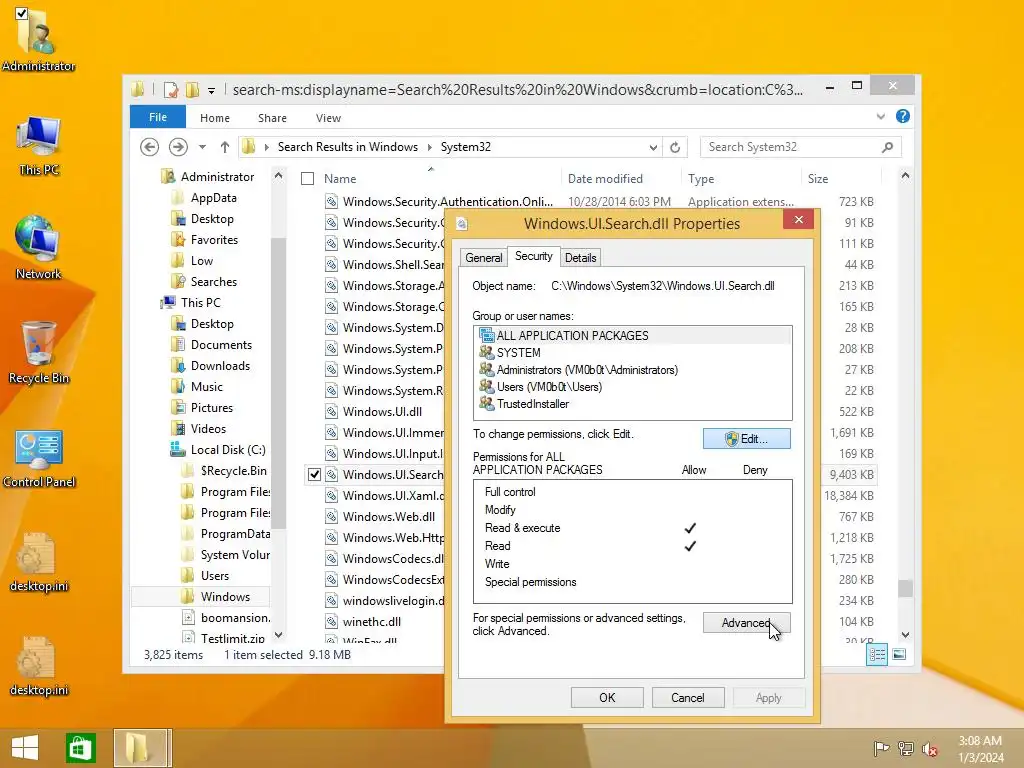
Task: Click the file list scroll down arrow
Action: point(905,635)
